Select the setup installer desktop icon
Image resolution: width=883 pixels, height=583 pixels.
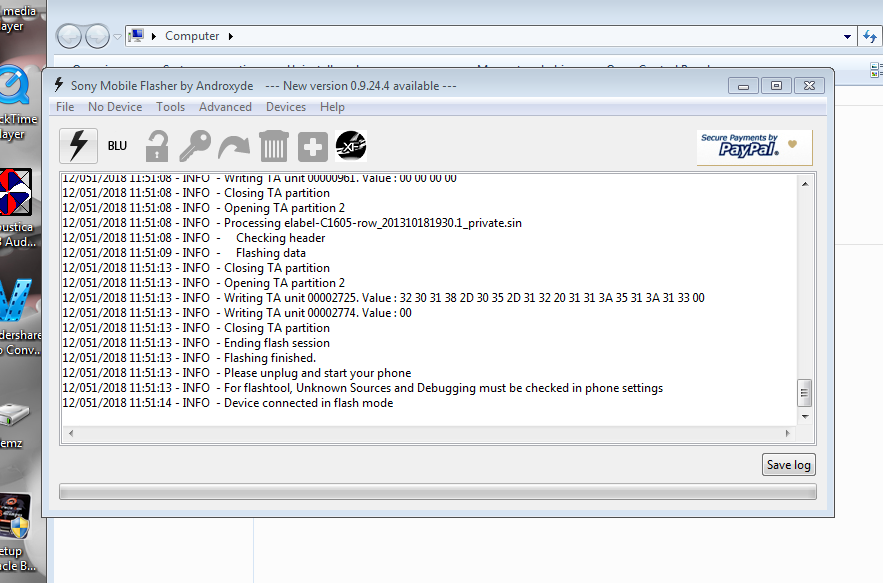(x=16, y=533)
